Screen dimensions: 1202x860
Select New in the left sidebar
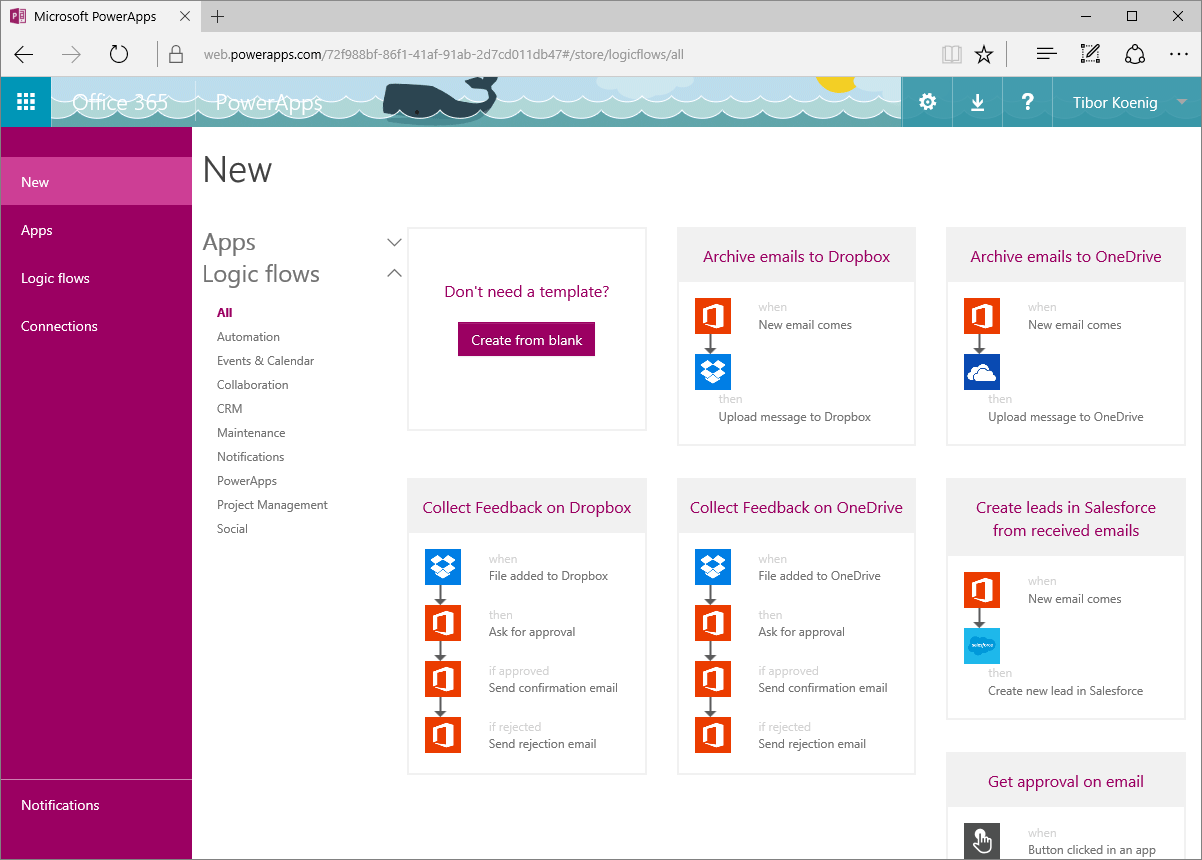[x=96, y=182]
